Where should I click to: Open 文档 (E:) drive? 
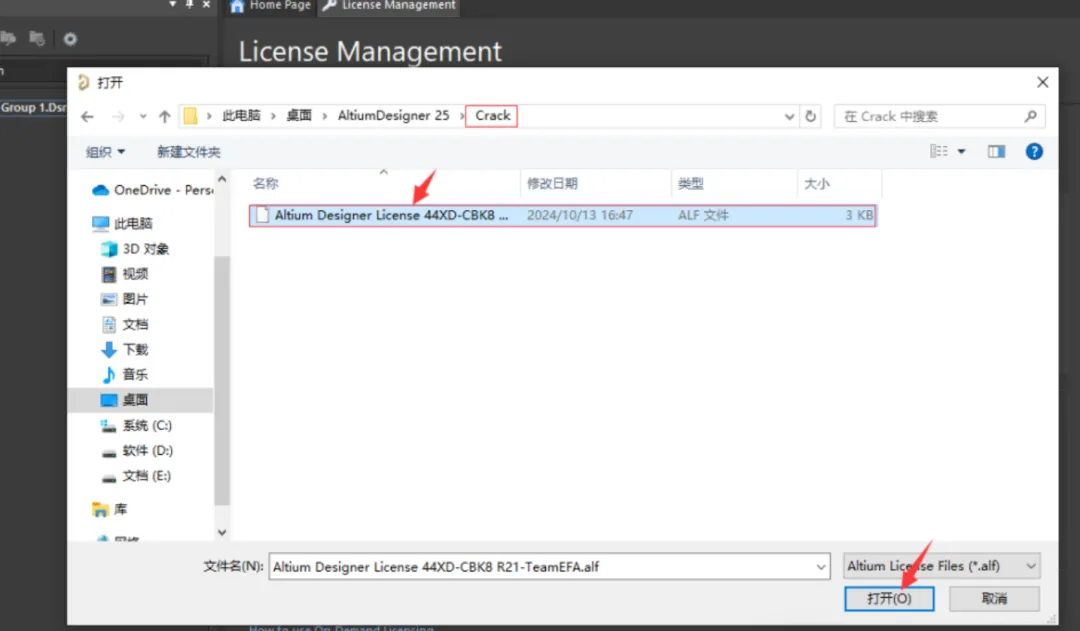[136, 476]
